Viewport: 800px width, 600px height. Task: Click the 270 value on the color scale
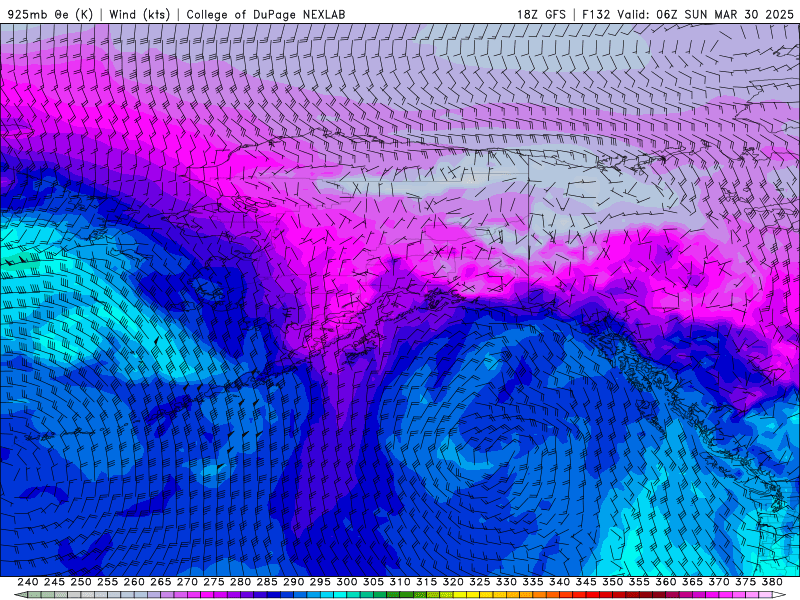[187, 582]
